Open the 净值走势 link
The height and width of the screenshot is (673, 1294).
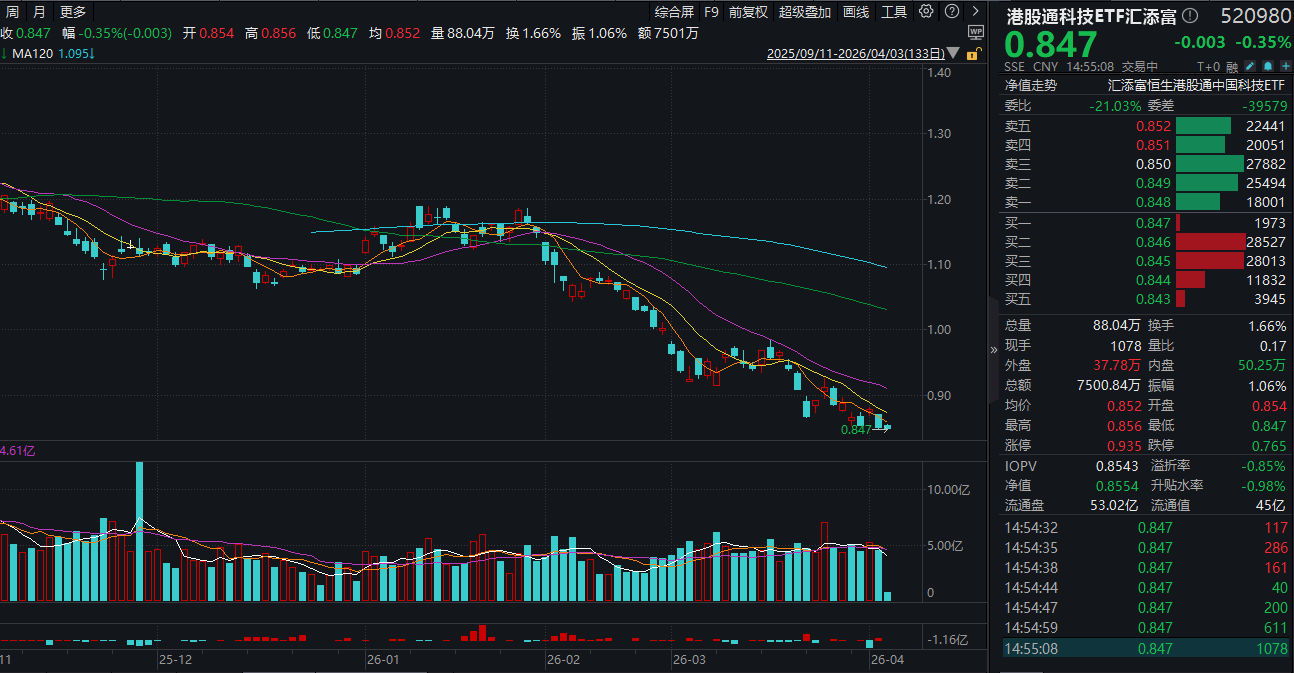point(1031,86)
